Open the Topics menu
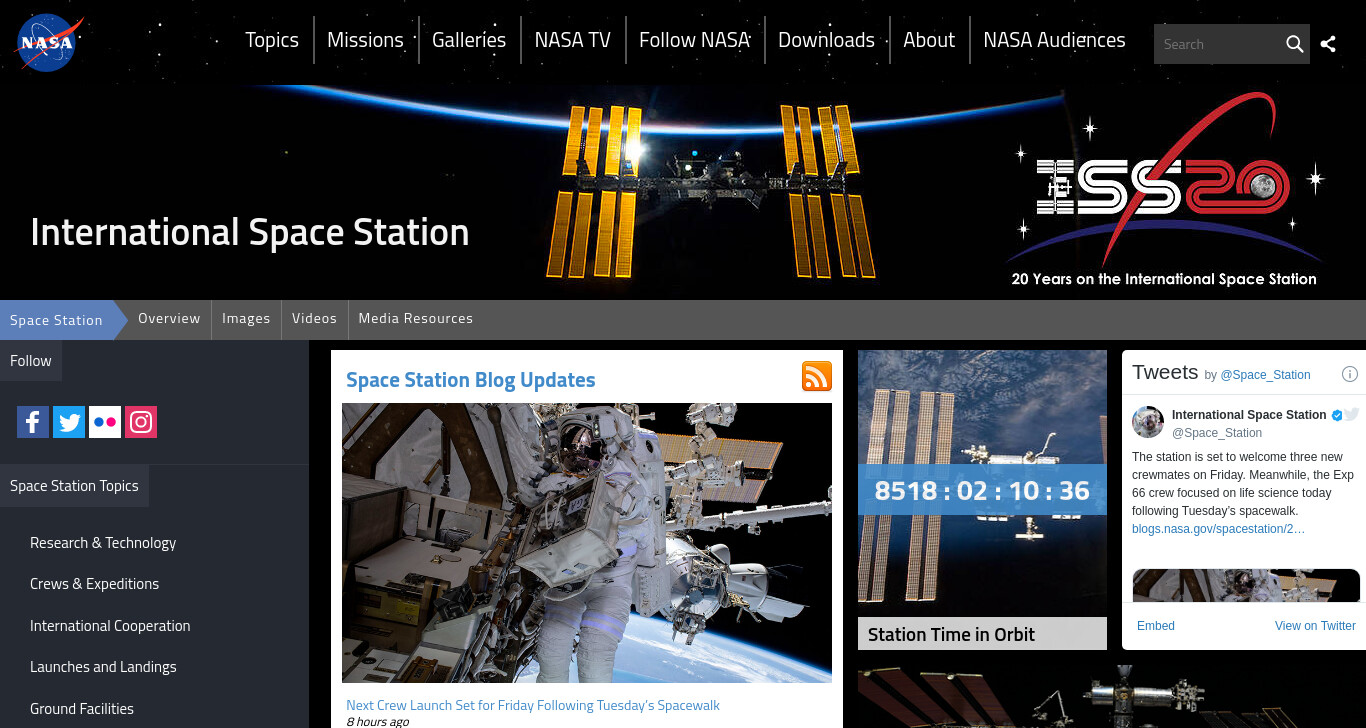 click(272, 40)
